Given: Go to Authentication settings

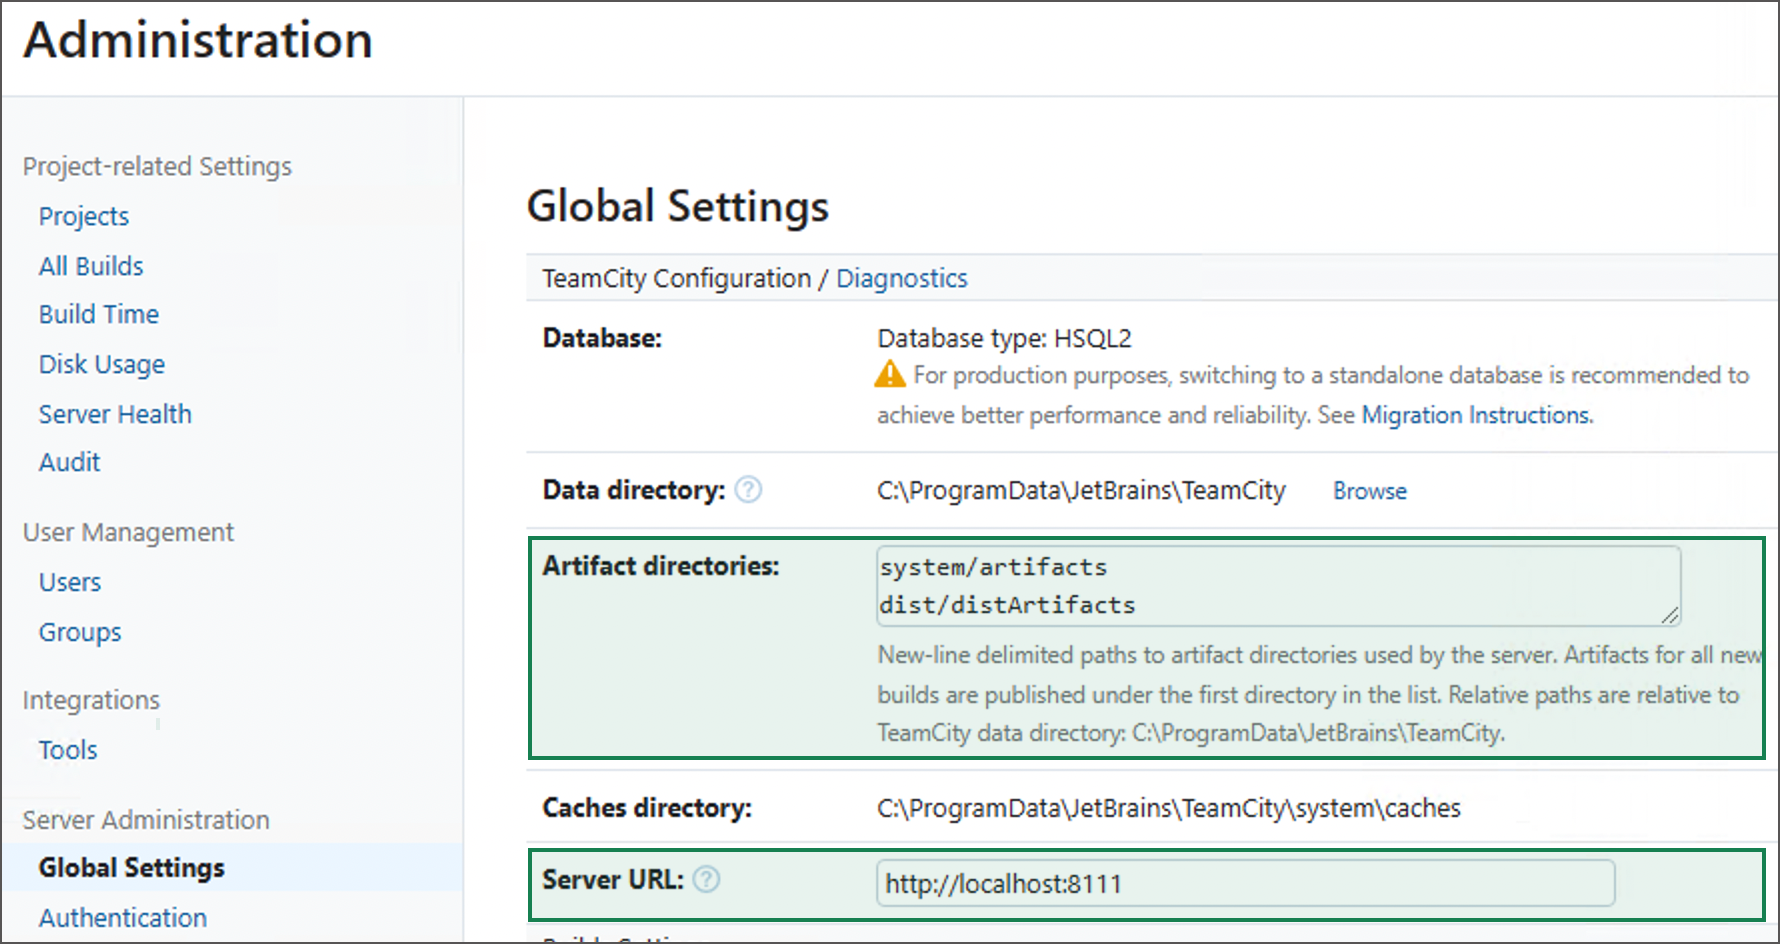Looking at the screenshot, I should coord(122,917).
